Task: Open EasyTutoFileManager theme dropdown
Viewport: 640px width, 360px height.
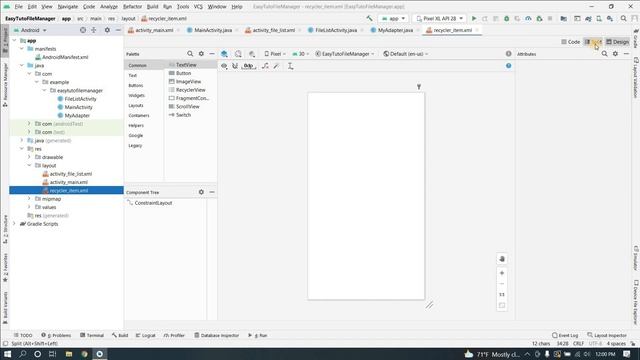Action: pyautogui.click(x=344, y=54)
